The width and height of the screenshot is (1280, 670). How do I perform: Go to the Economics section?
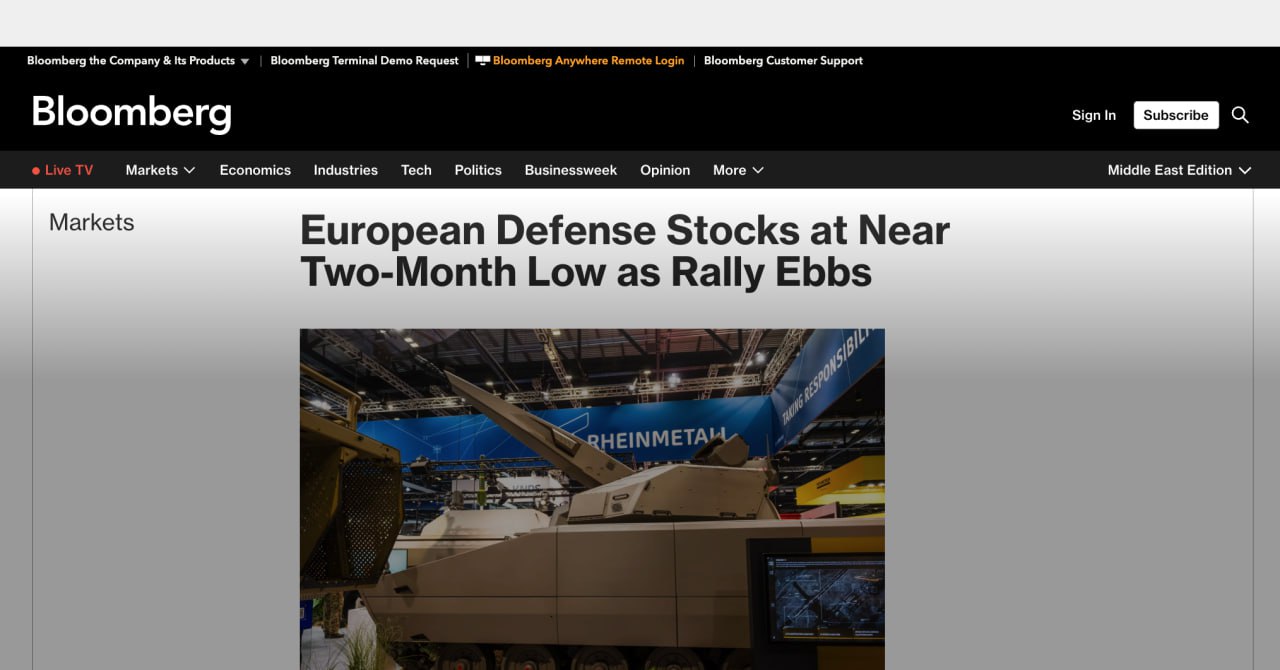(x=255, y=170)
